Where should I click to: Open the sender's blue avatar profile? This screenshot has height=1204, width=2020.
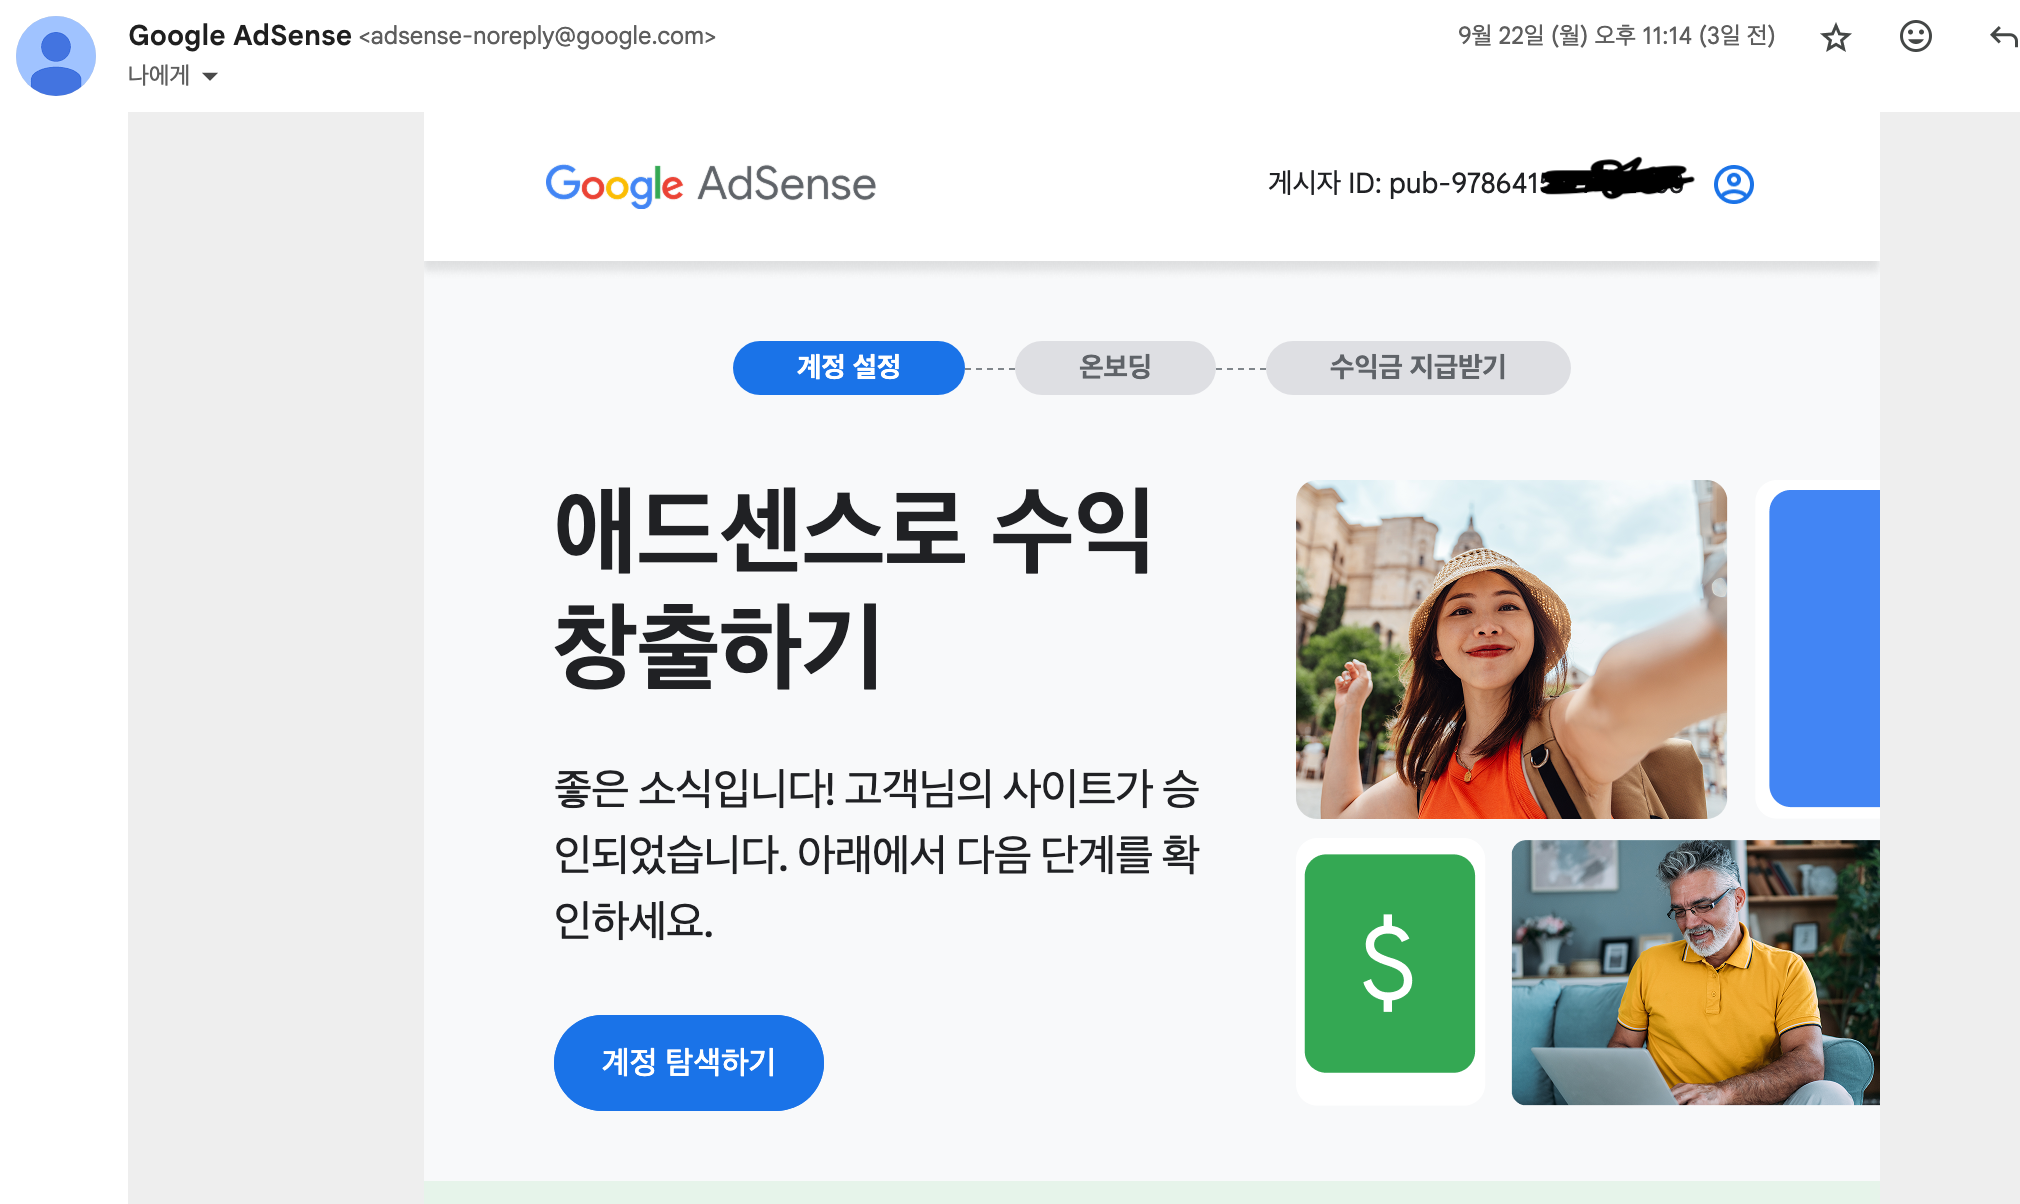coord(56,56)
